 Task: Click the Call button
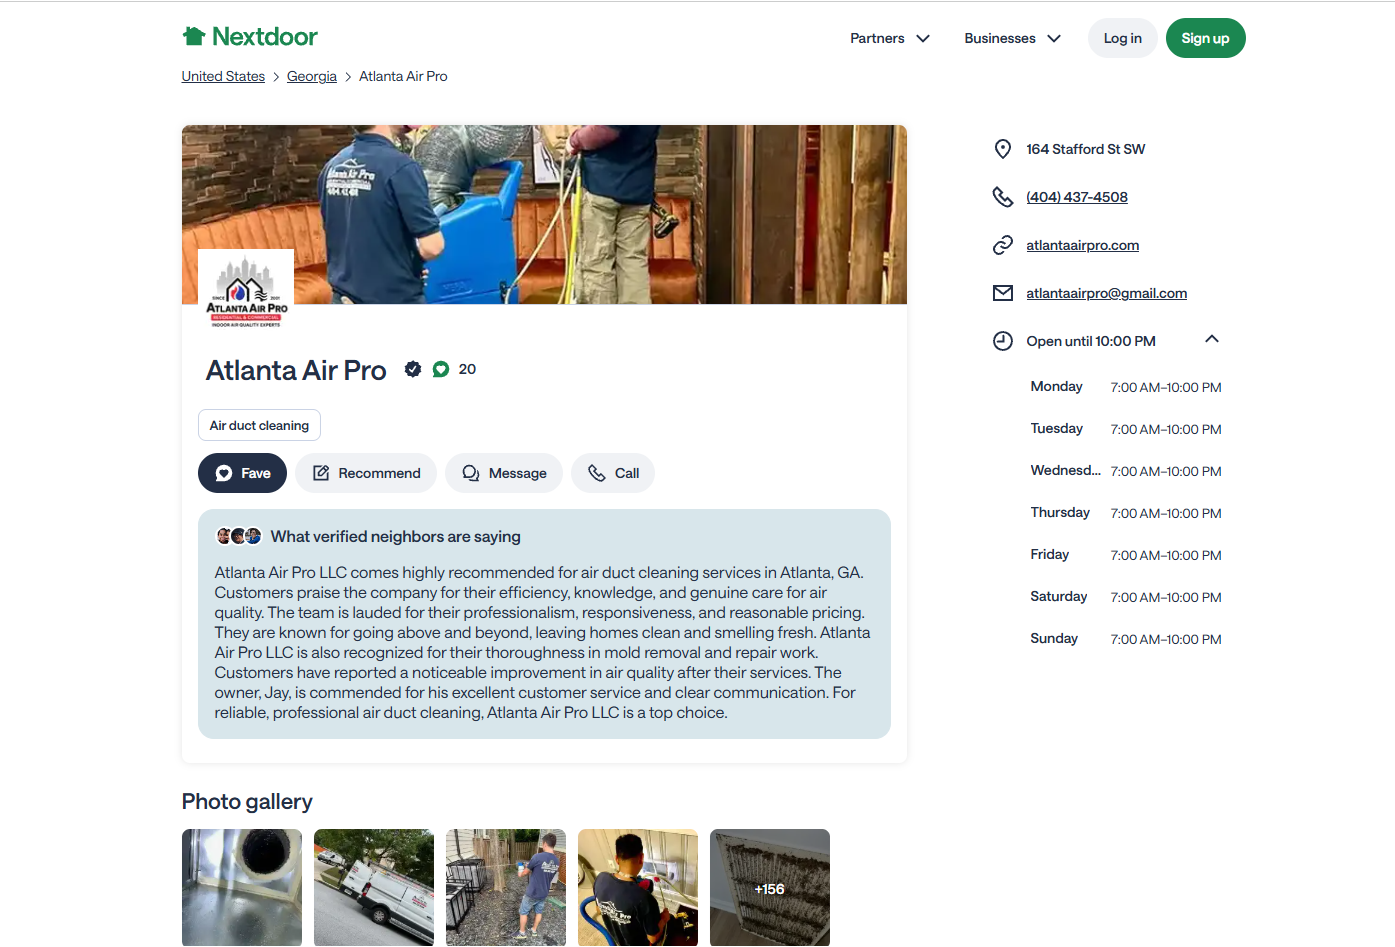(613, 473)
